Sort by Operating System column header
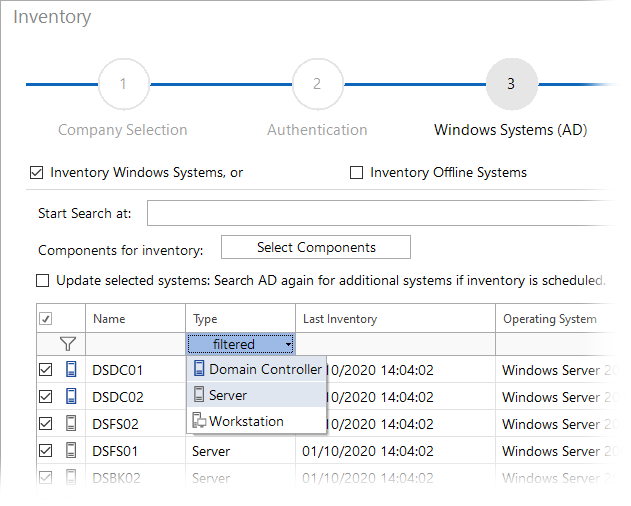The width and height of the screenshot is (631, 506). (x=559, y=318)
